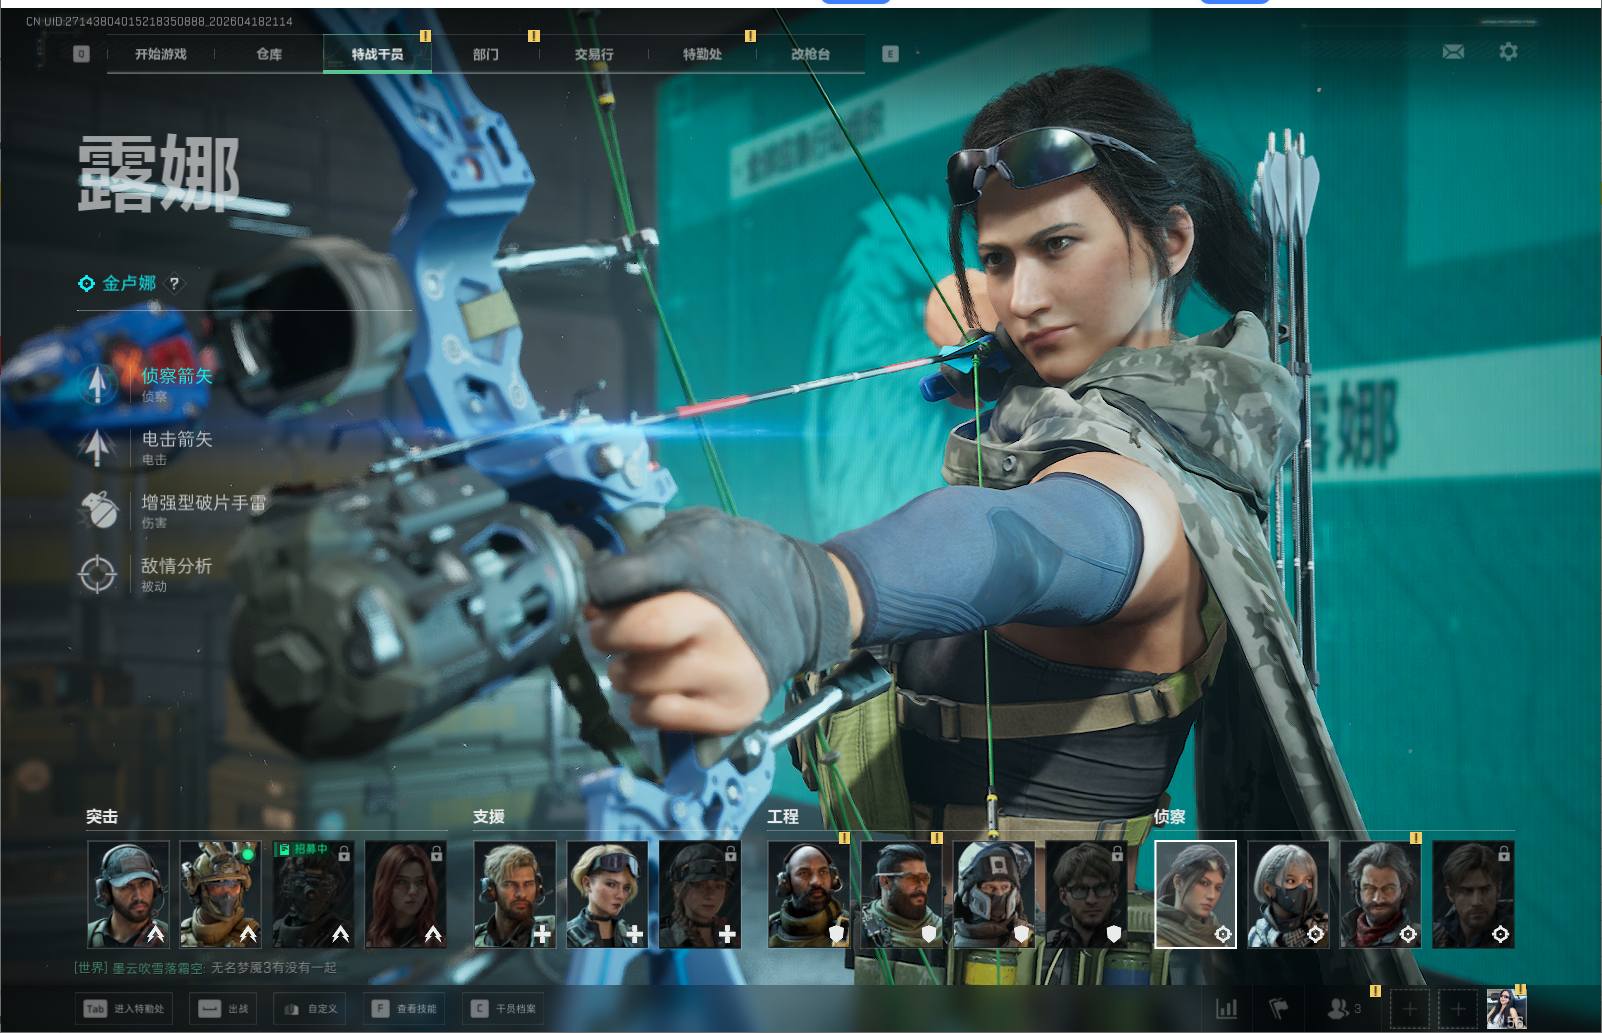Select the locked 工程 operator with glasses
The image size is (1602, 1033).
(1087, 894)
